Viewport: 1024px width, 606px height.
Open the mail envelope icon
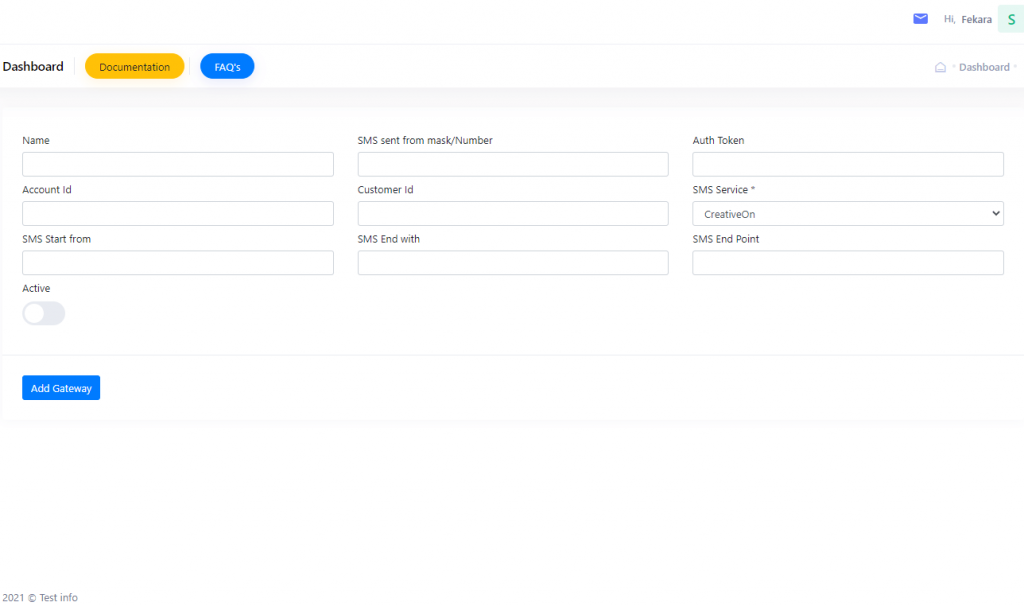tap(920, 19)
